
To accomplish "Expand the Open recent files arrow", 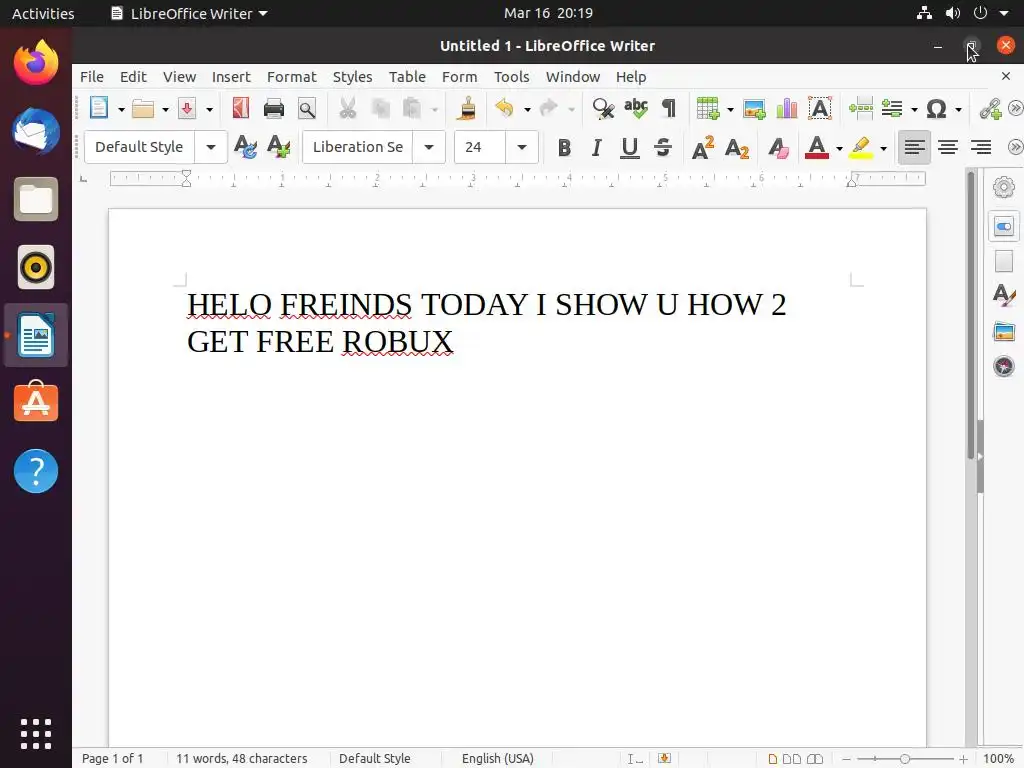I will (x=165, y=110).
